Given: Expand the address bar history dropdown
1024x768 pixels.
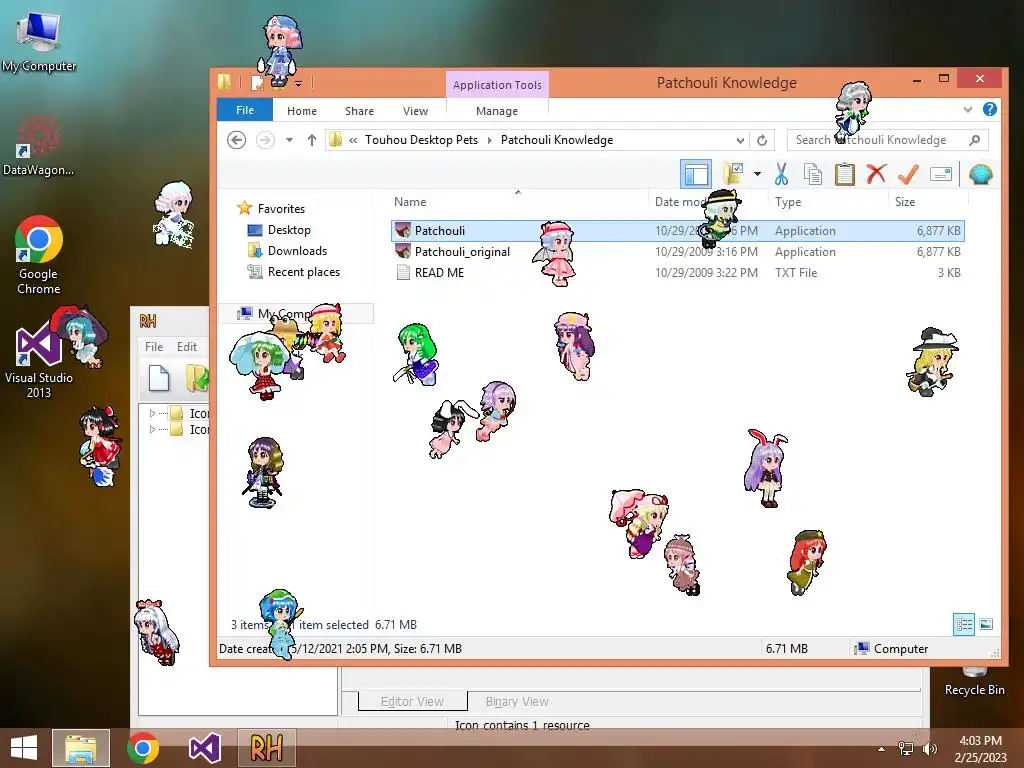Looking at the screenshot, I should pos(740,140).
